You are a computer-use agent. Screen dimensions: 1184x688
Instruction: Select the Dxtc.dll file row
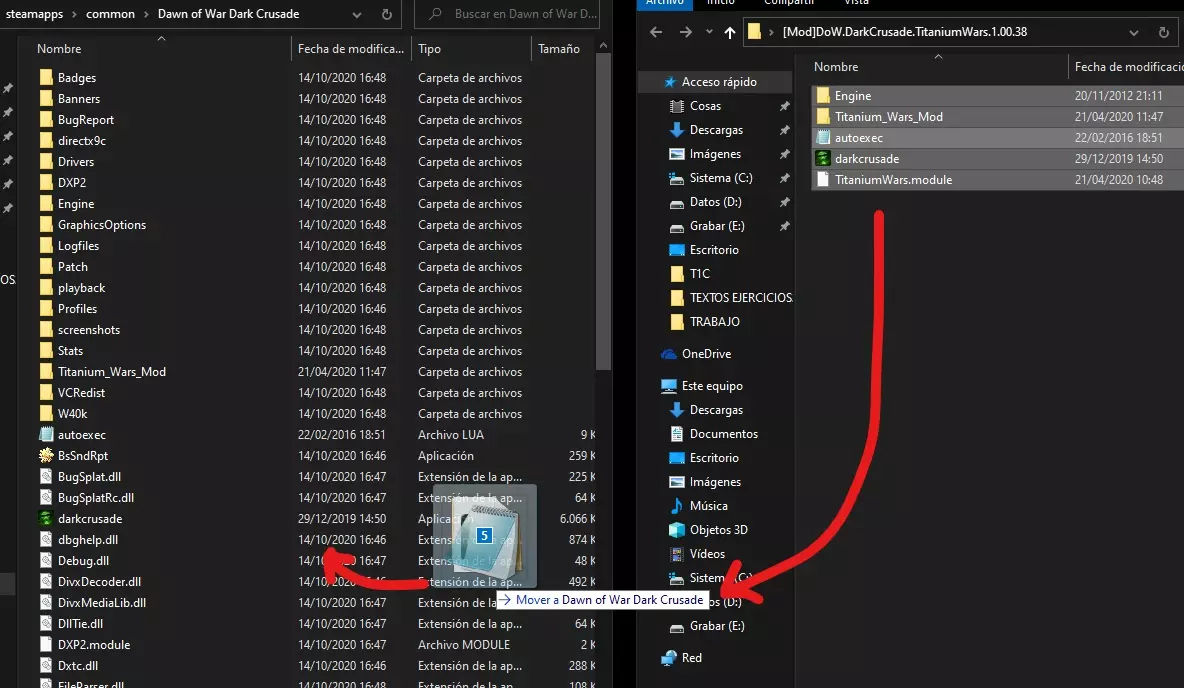317,665
